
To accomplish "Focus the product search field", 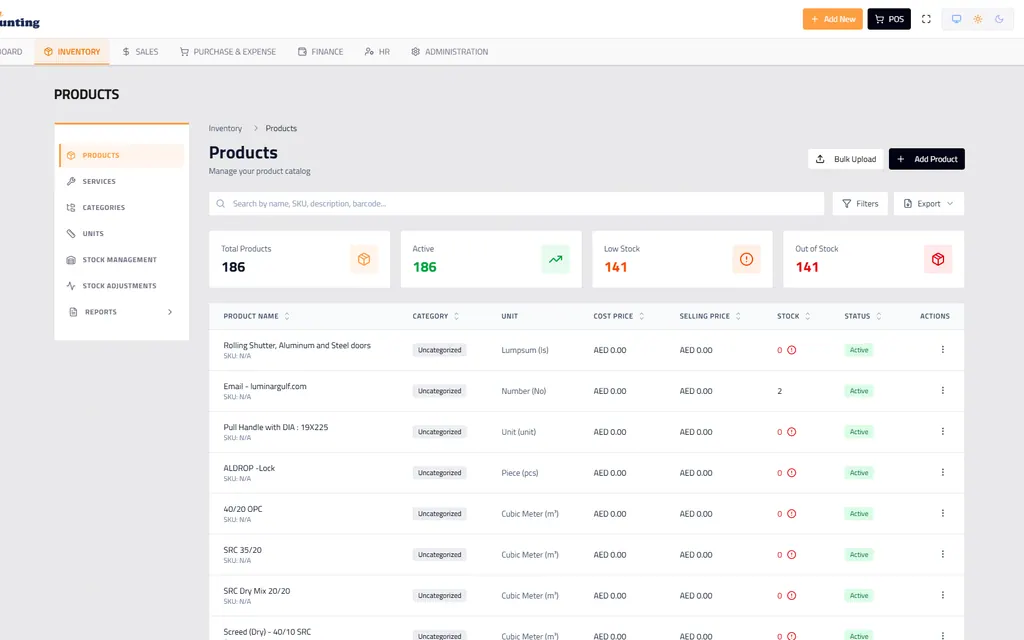I will pos(517,204).
